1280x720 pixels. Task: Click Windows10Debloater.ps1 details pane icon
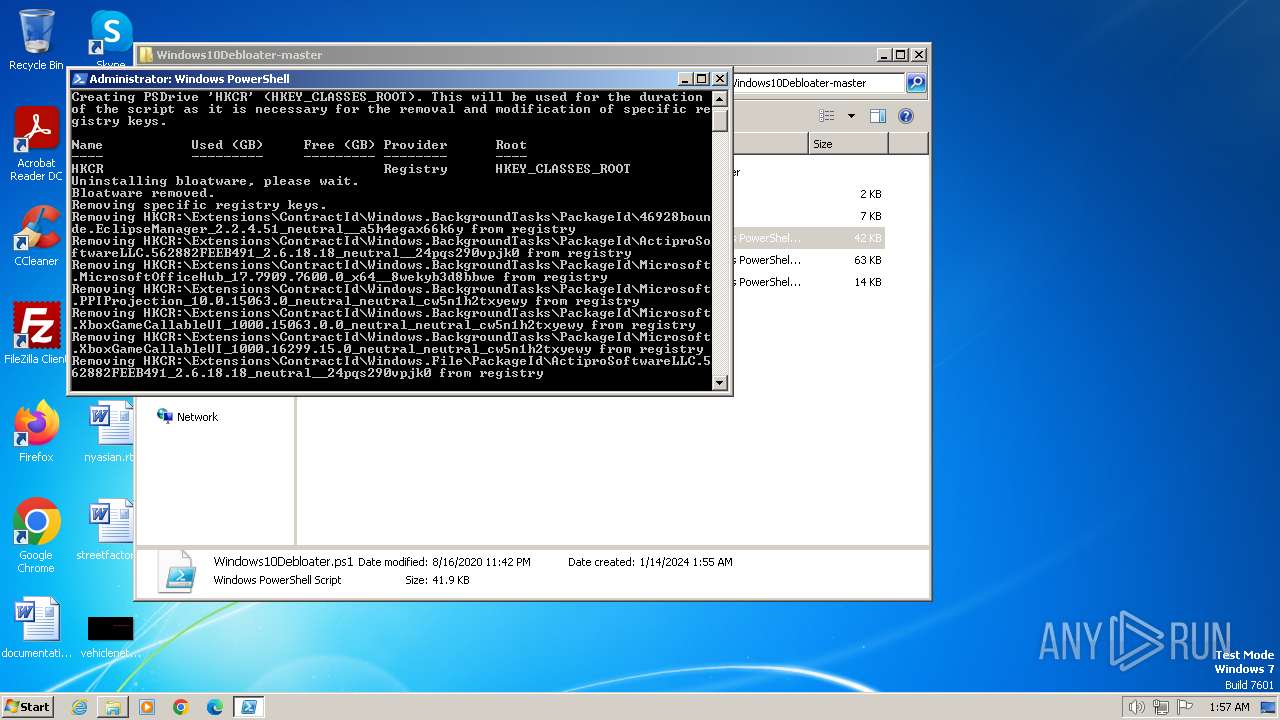179,572
